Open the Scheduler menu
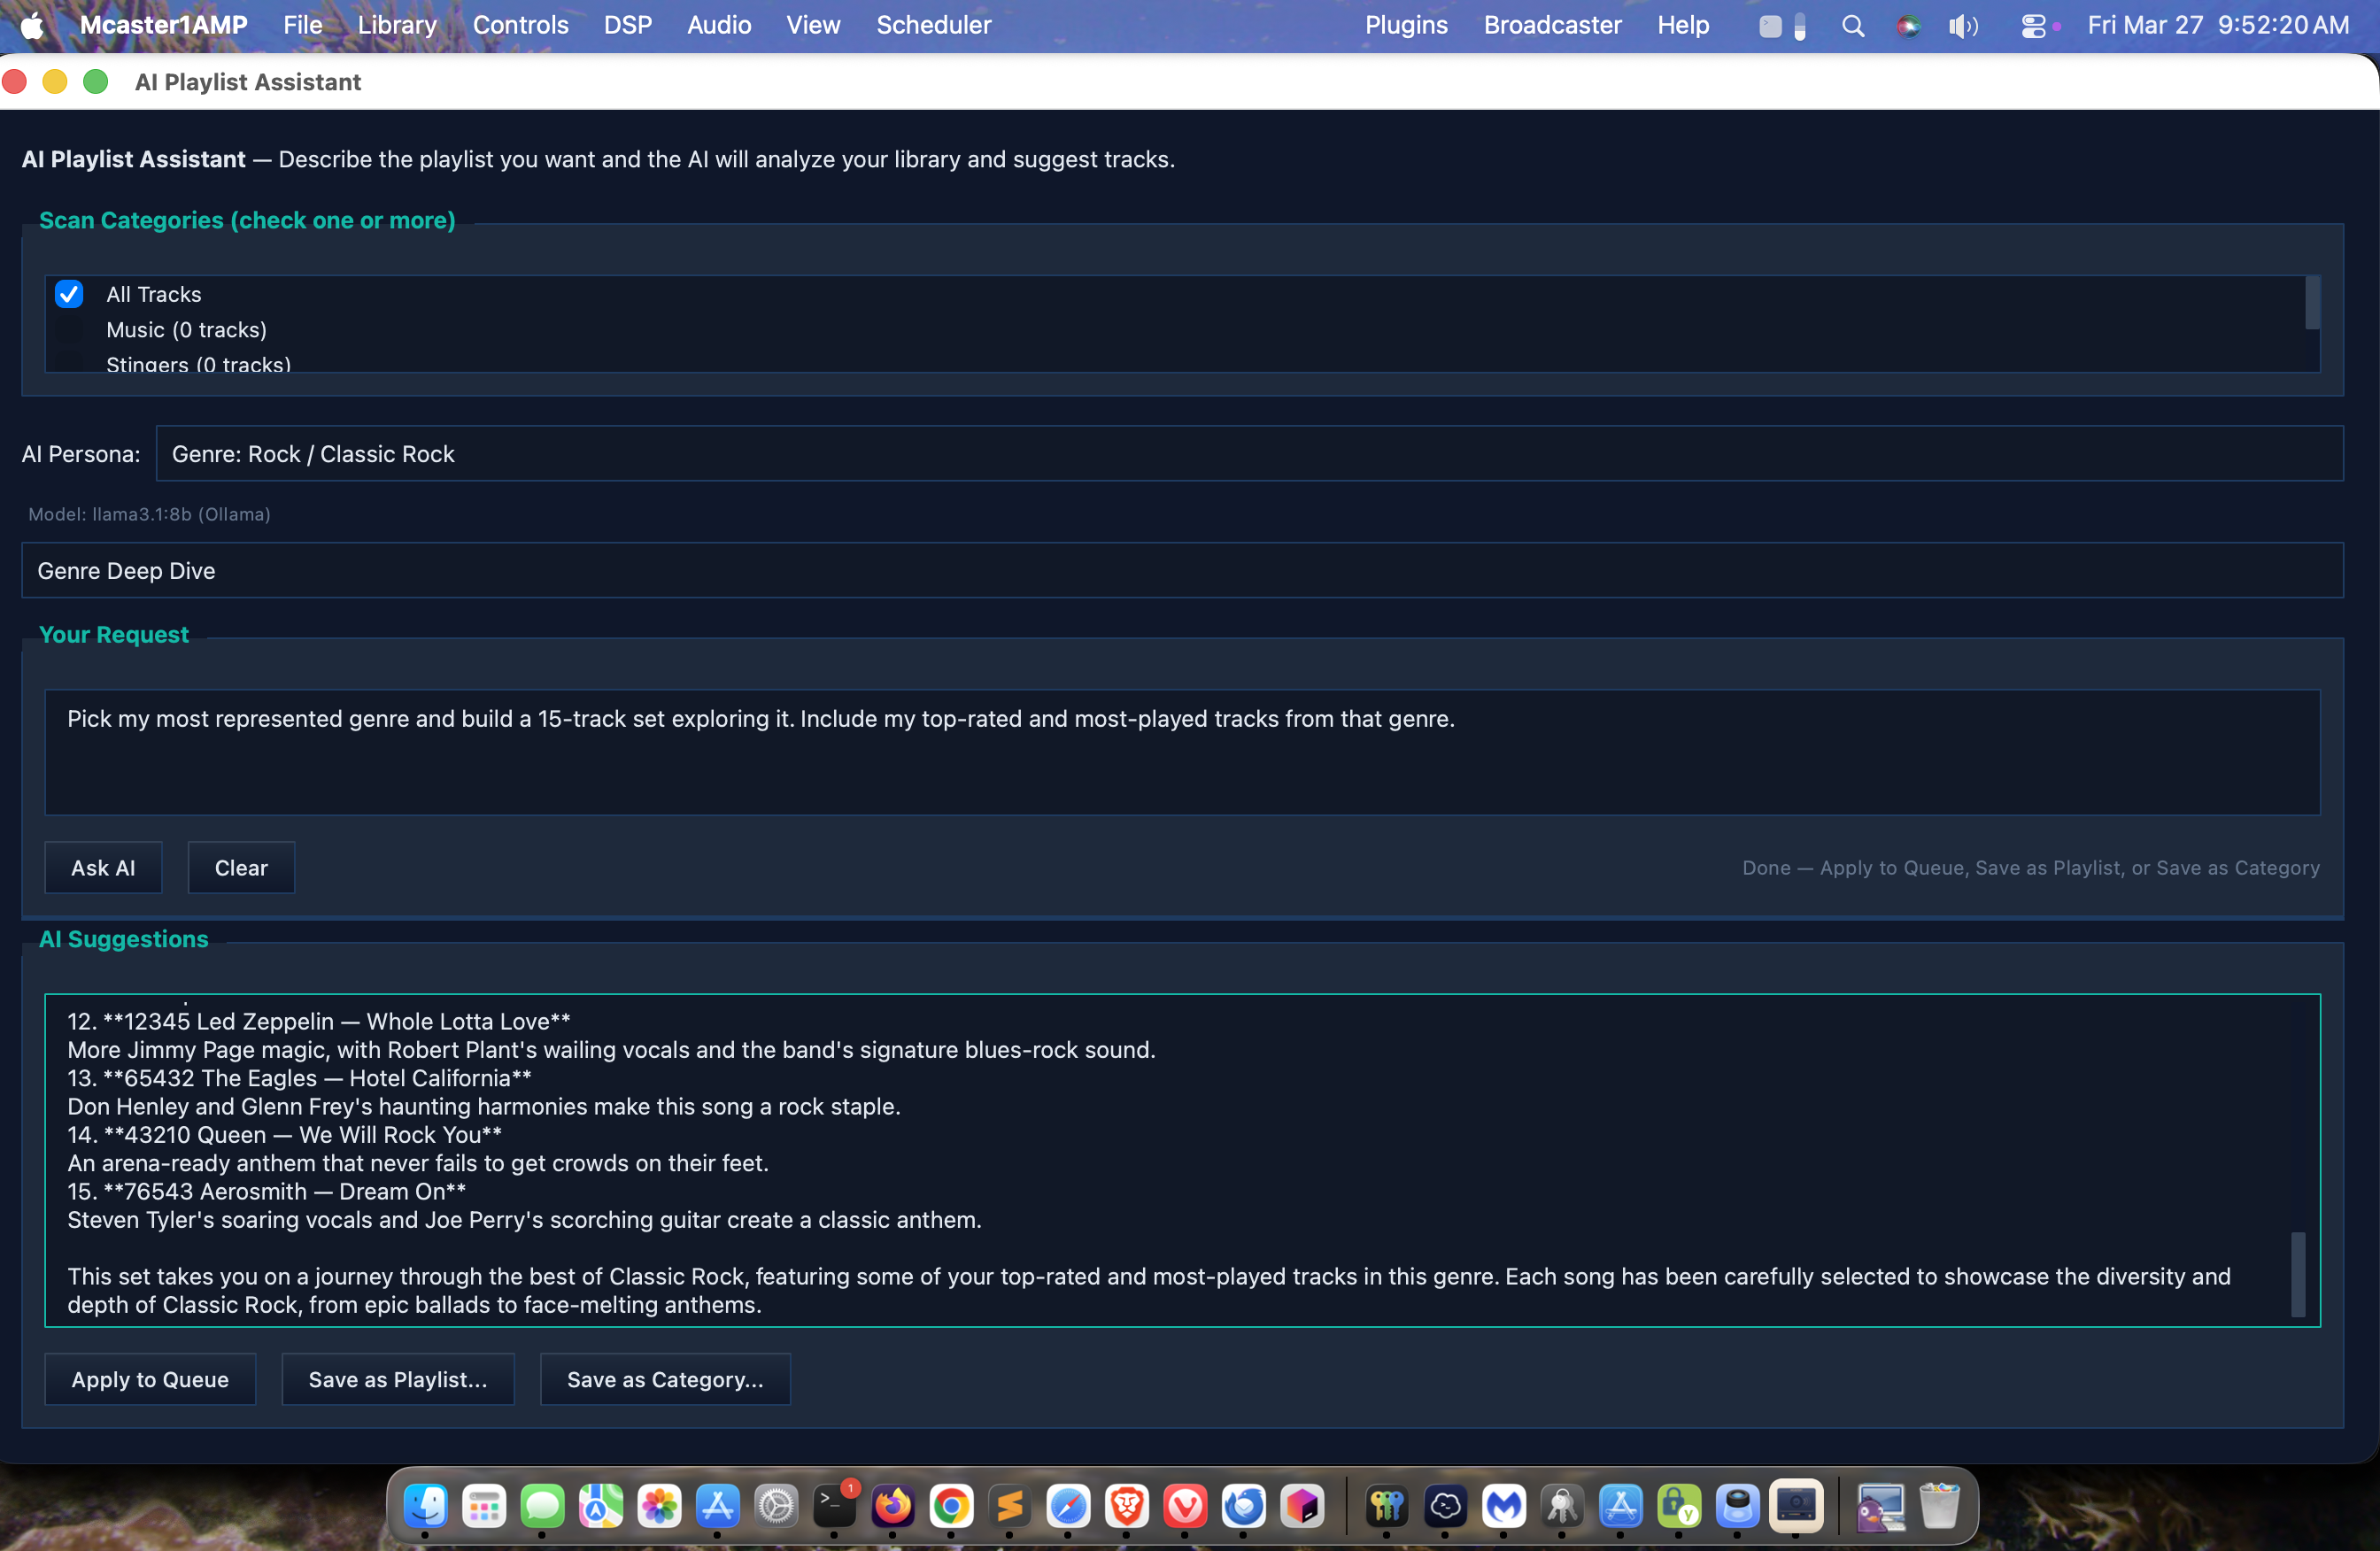The width and height of the screenshot is (2380, 1551). click(x=932, y=25)
